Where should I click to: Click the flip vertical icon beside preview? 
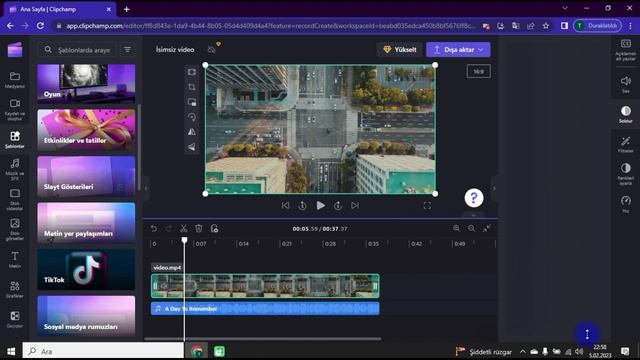[x=192, y=147]
